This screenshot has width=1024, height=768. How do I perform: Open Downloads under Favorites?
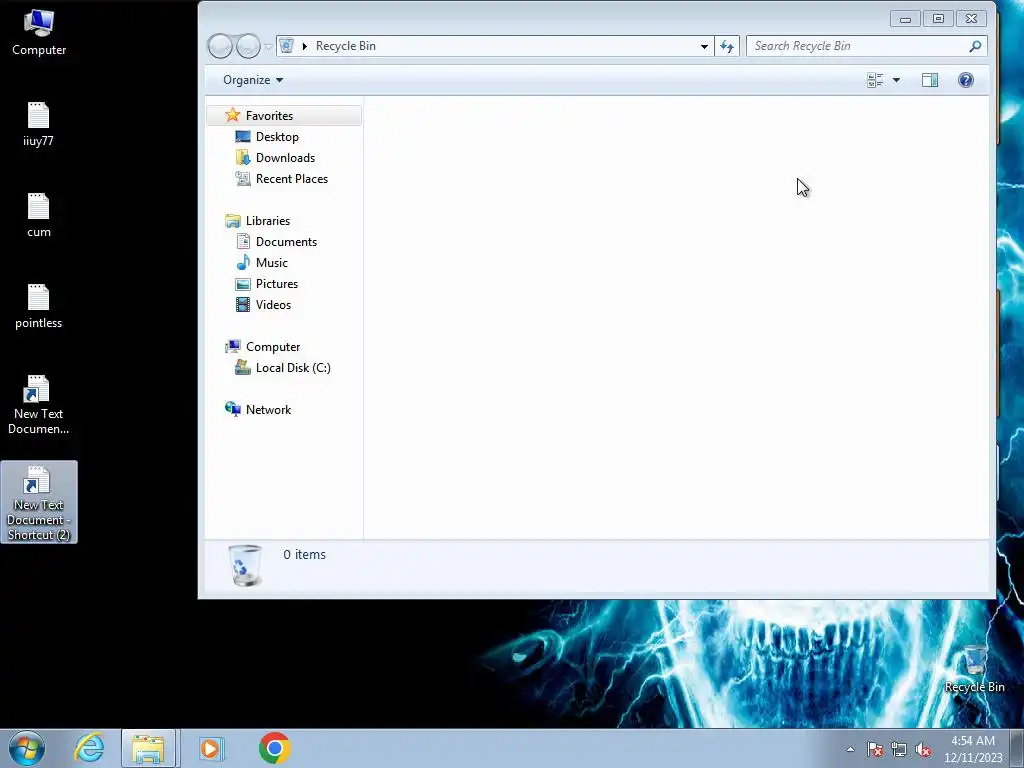point(285,157)
